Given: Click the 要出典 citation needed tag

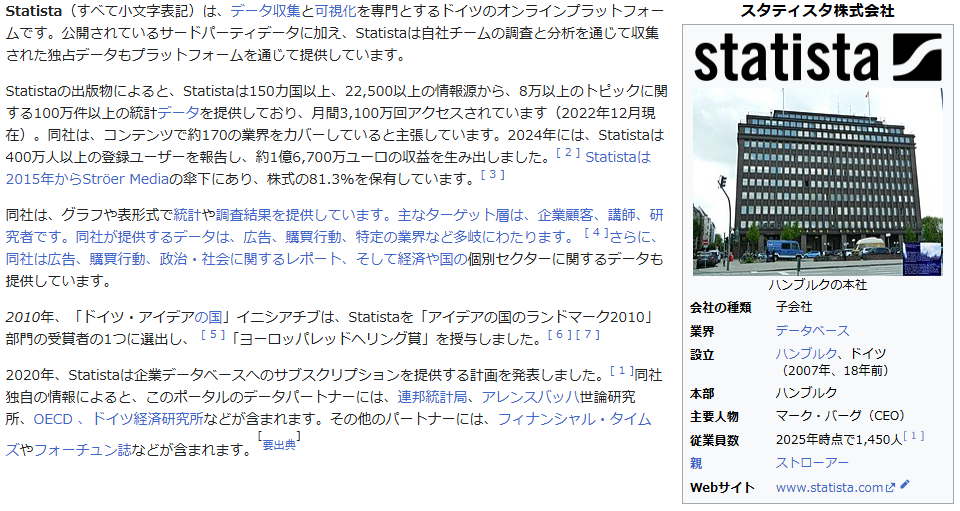Looking at the screenshot, I should [279, 445].
